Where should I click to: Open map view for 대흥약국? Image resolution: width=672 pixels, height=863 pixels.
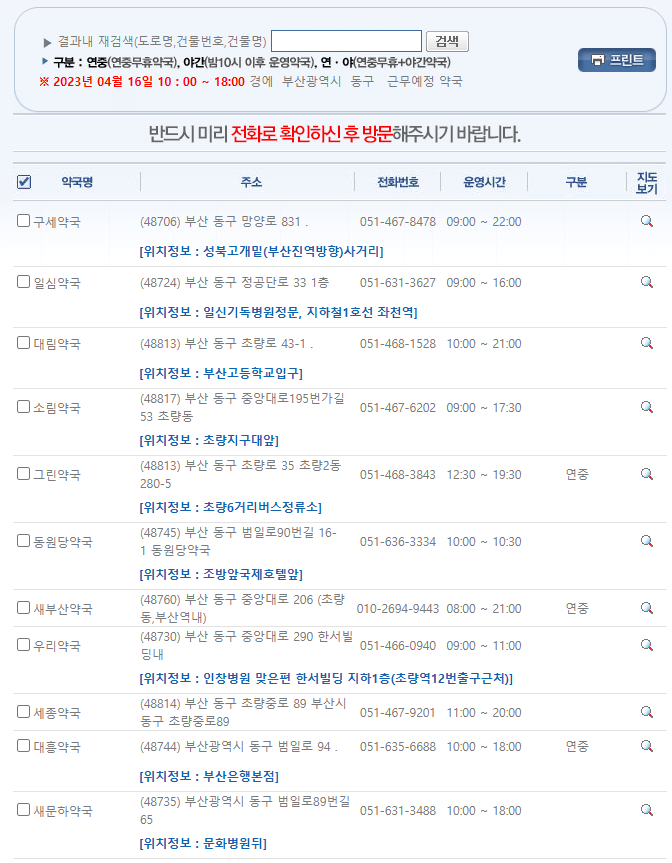pos(647,746)
